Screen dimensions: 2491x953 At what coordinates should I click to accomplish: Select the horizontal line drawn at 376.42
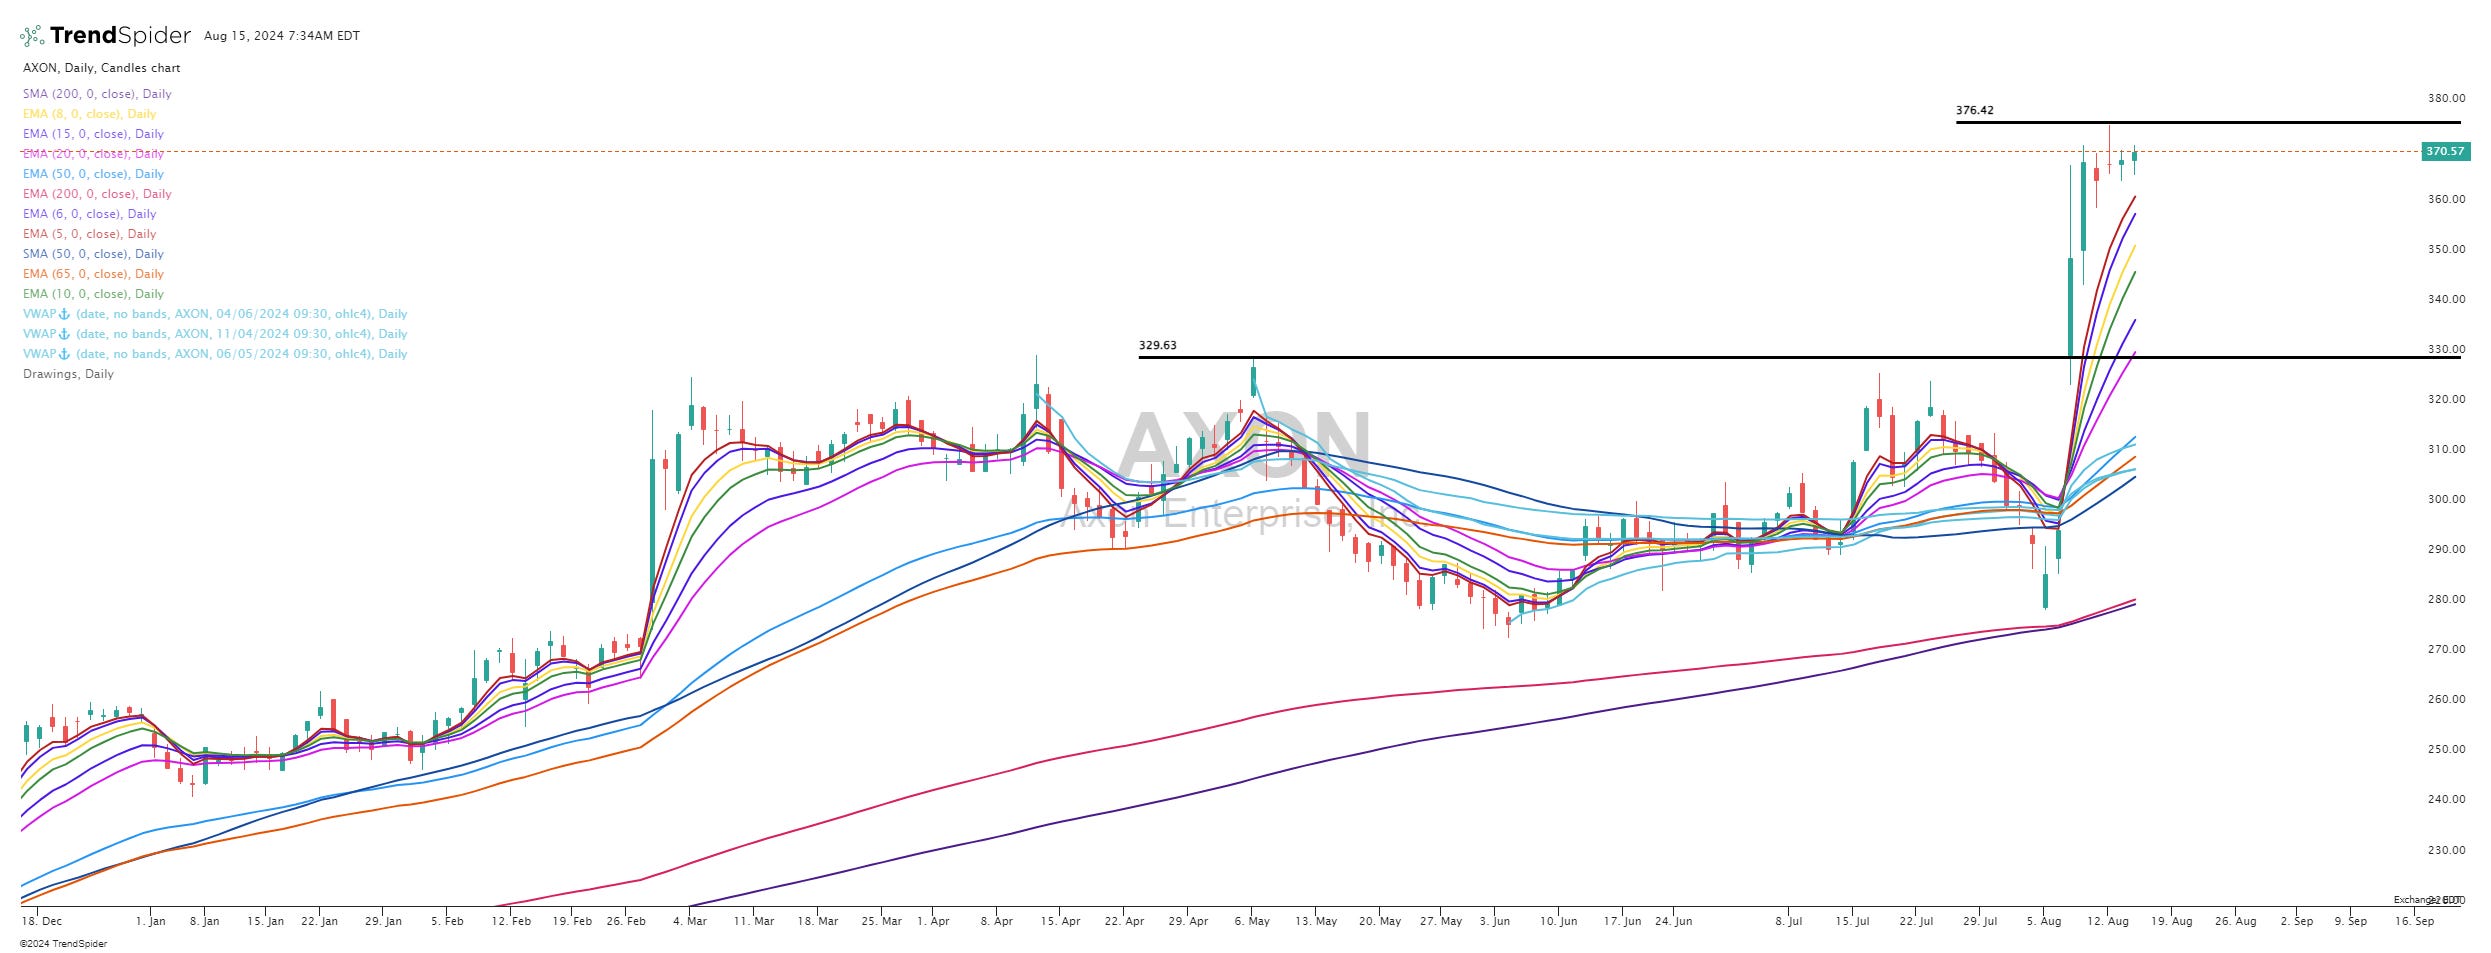point(2208,123)
